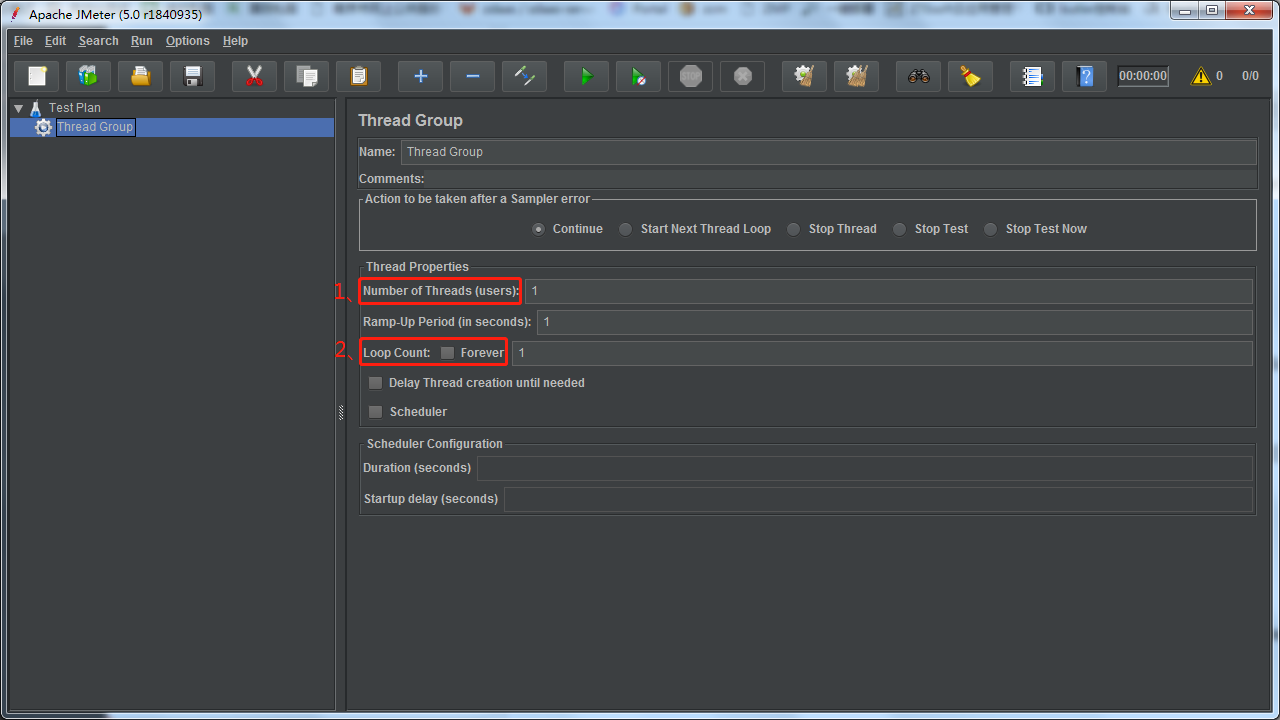Open Help with question mark icon
Image resolution: width=1280 pixels, height=720 pixels.
[x=1084, y=76]
